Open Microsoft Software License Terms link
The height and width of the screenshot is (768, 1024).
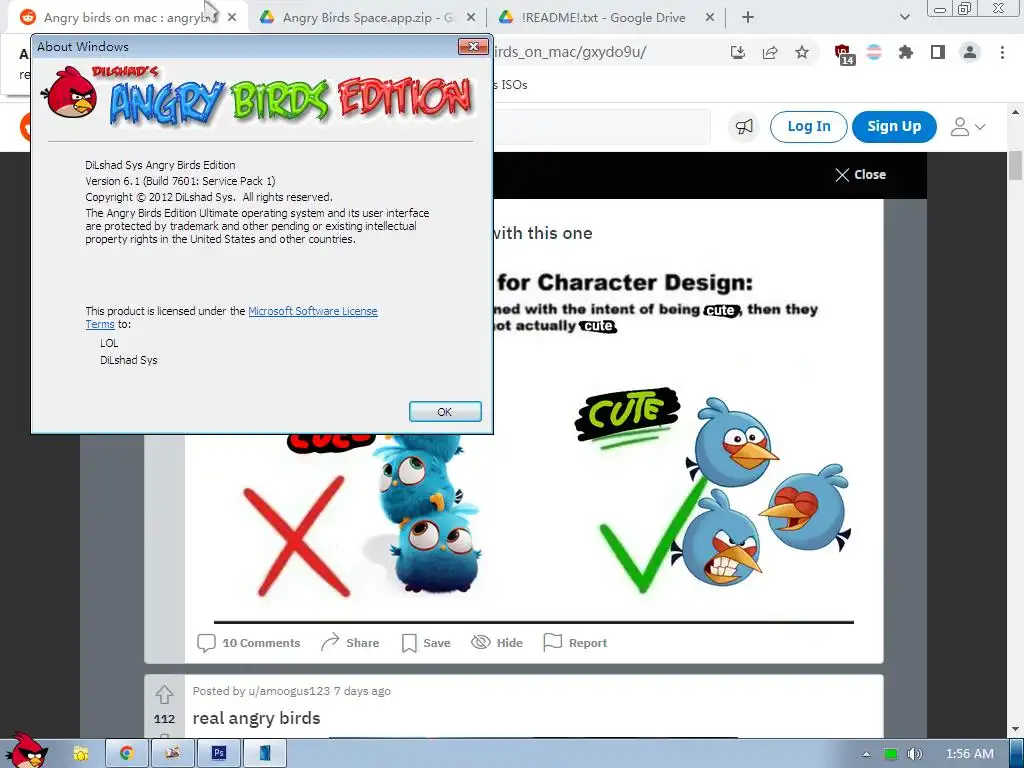(313, 312)
